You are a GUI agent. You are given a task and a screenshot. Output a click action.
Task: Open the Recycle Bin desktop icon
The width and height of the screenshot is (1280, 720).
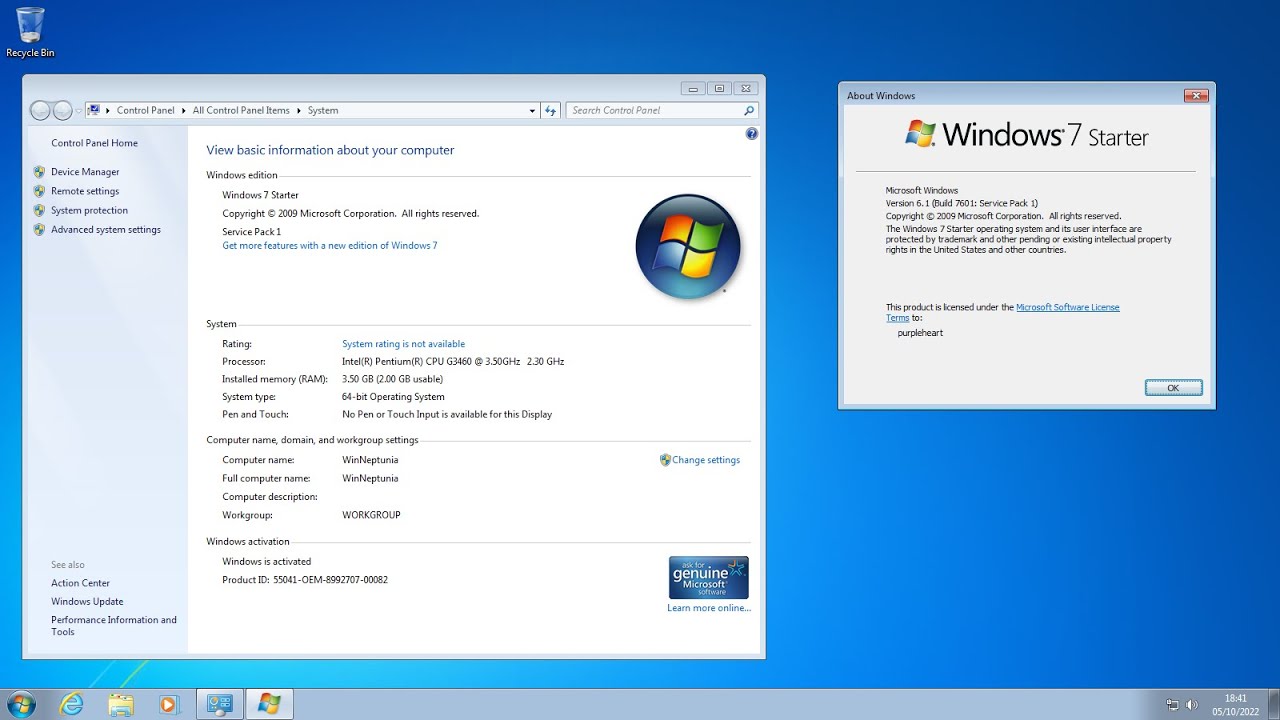click(x=30, y=32)
